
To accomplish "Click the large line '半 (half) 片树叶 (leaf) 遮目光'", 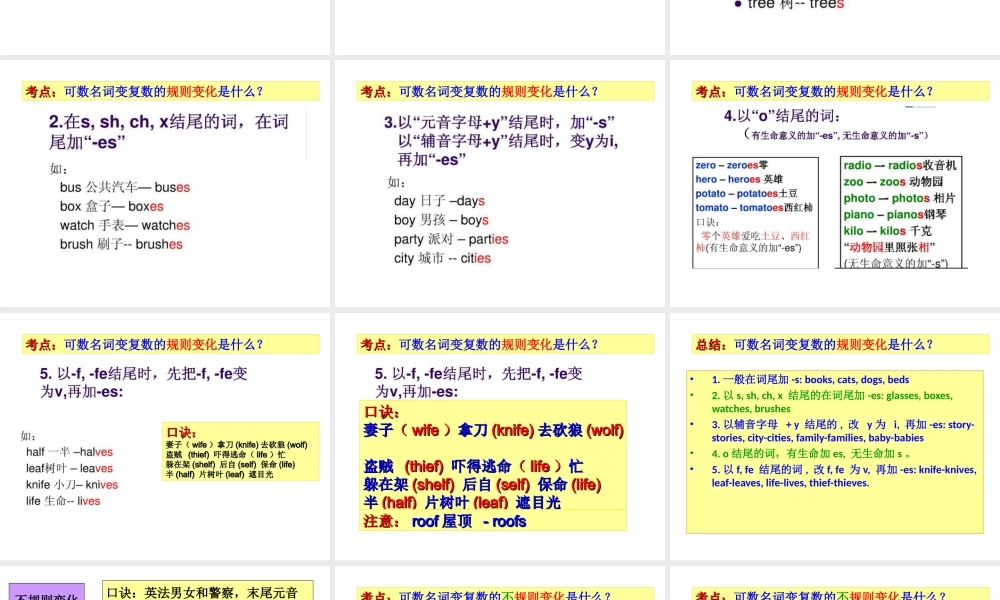I will tap(462, 502).
